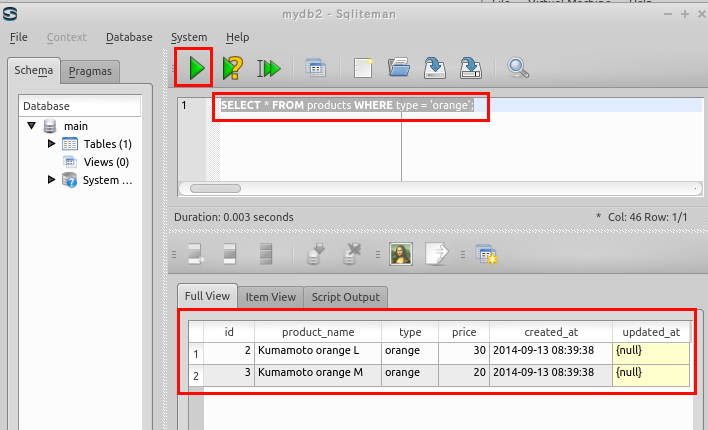Click into the SQL query editor line
Viewport: 708px width, 430px height.
461,105
